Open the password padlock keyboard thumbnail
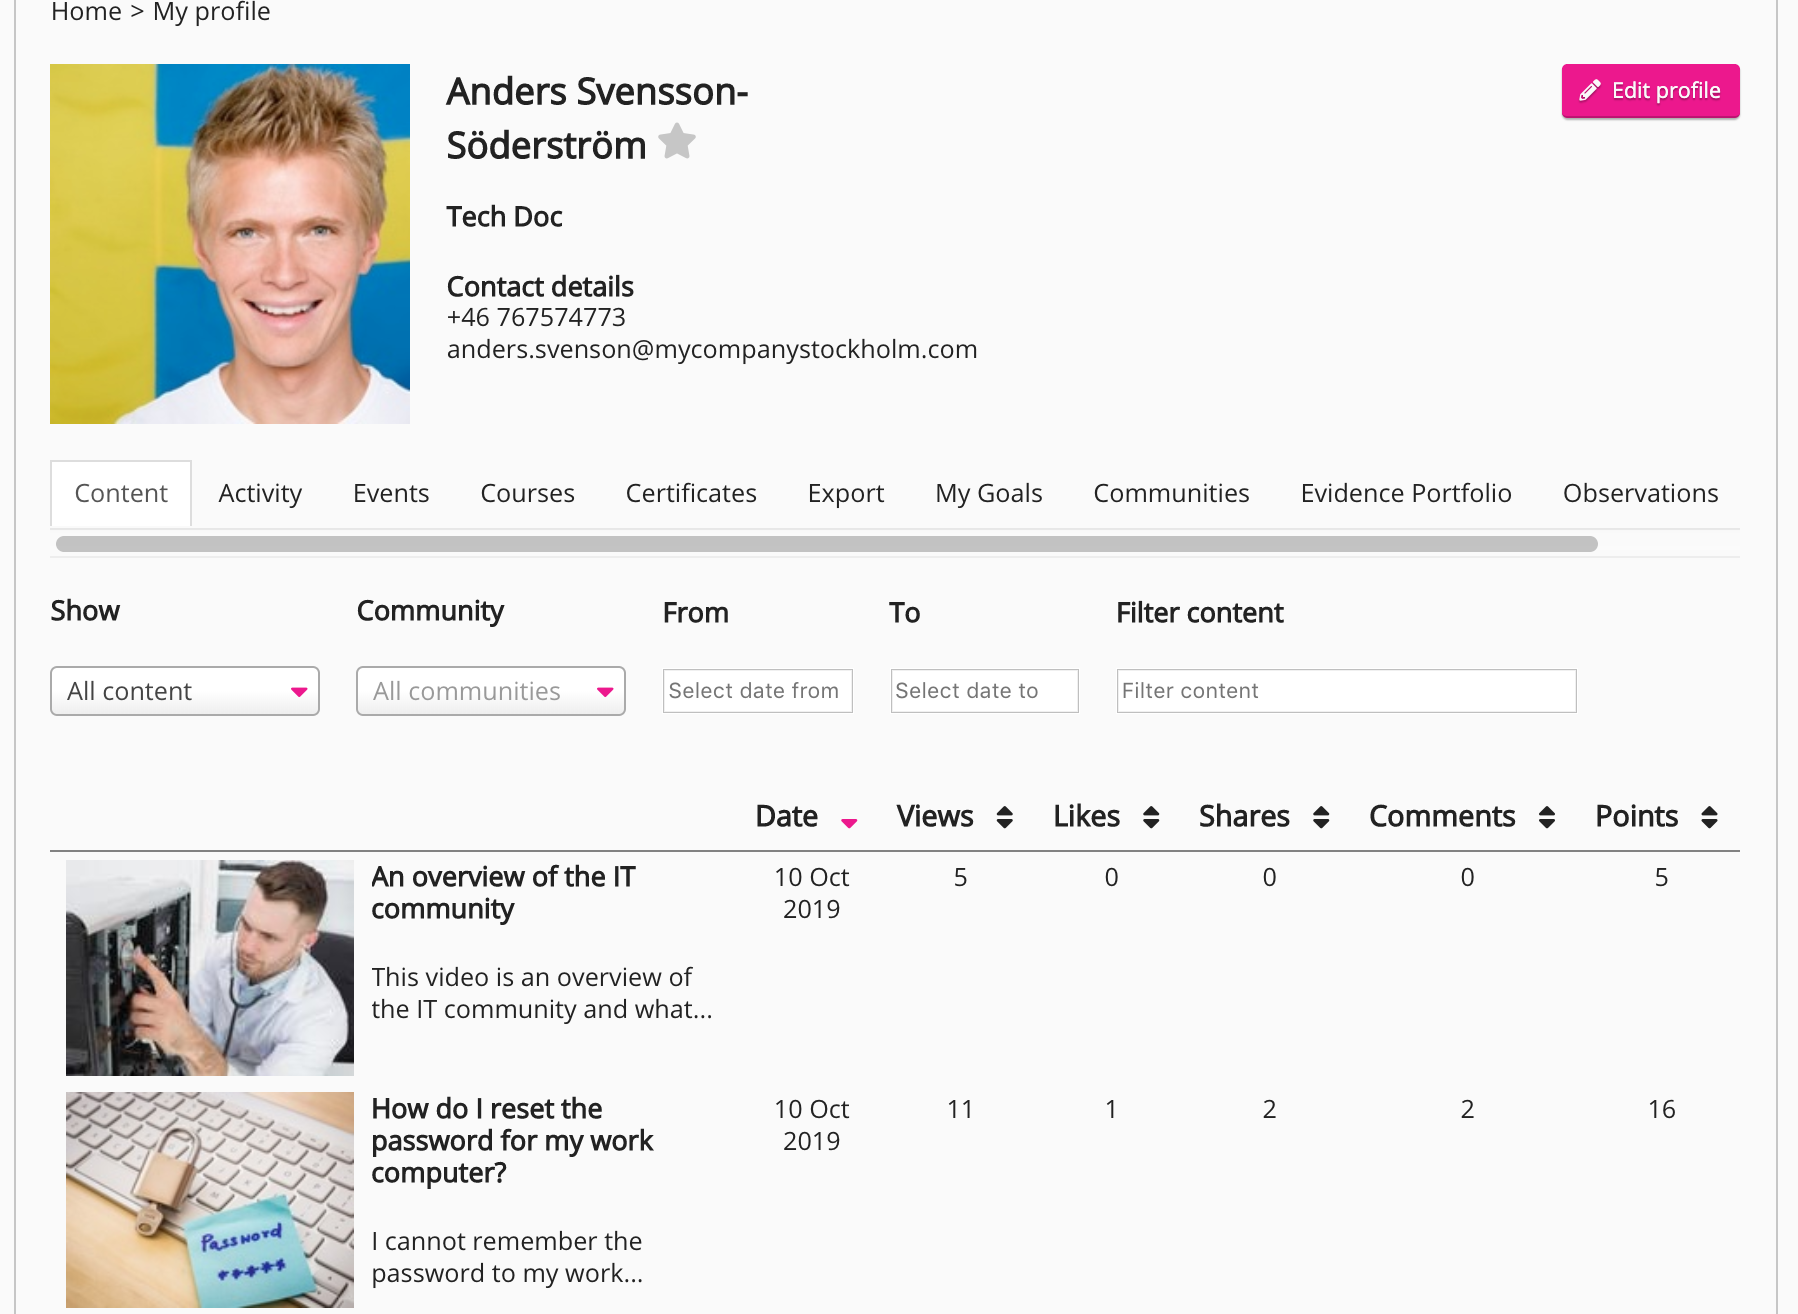The width and height of the screenshot is (1798, 1314). click(x=210, y=1199)
